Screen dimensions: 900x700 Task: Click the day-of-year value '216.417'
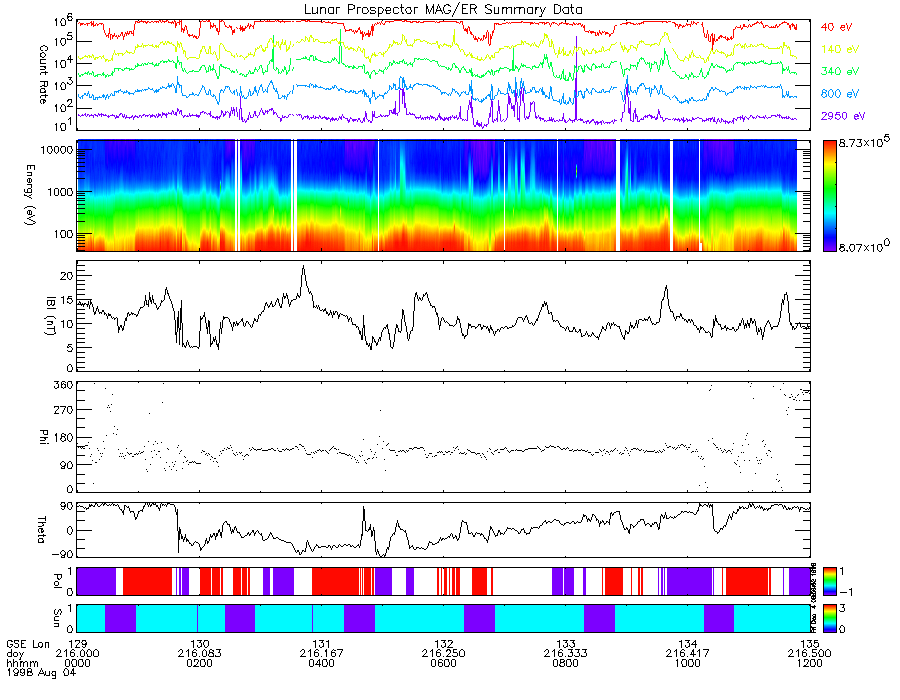[688, 654]
